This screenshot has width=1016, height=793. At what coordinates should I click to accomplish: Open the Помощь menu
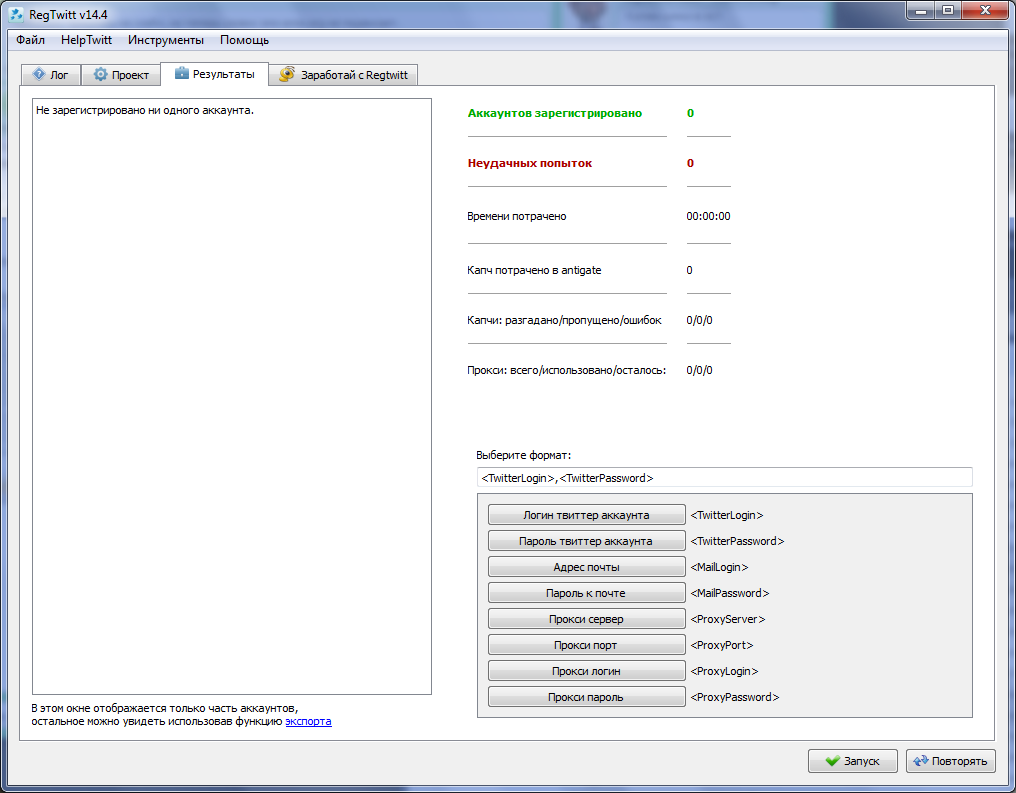point(244,40)
